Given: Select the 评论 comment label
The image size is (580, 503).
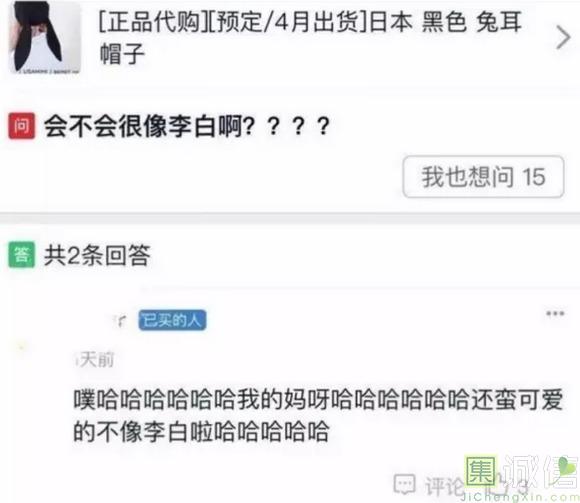Looking at the screenshot, I should [x=443, y=485].
